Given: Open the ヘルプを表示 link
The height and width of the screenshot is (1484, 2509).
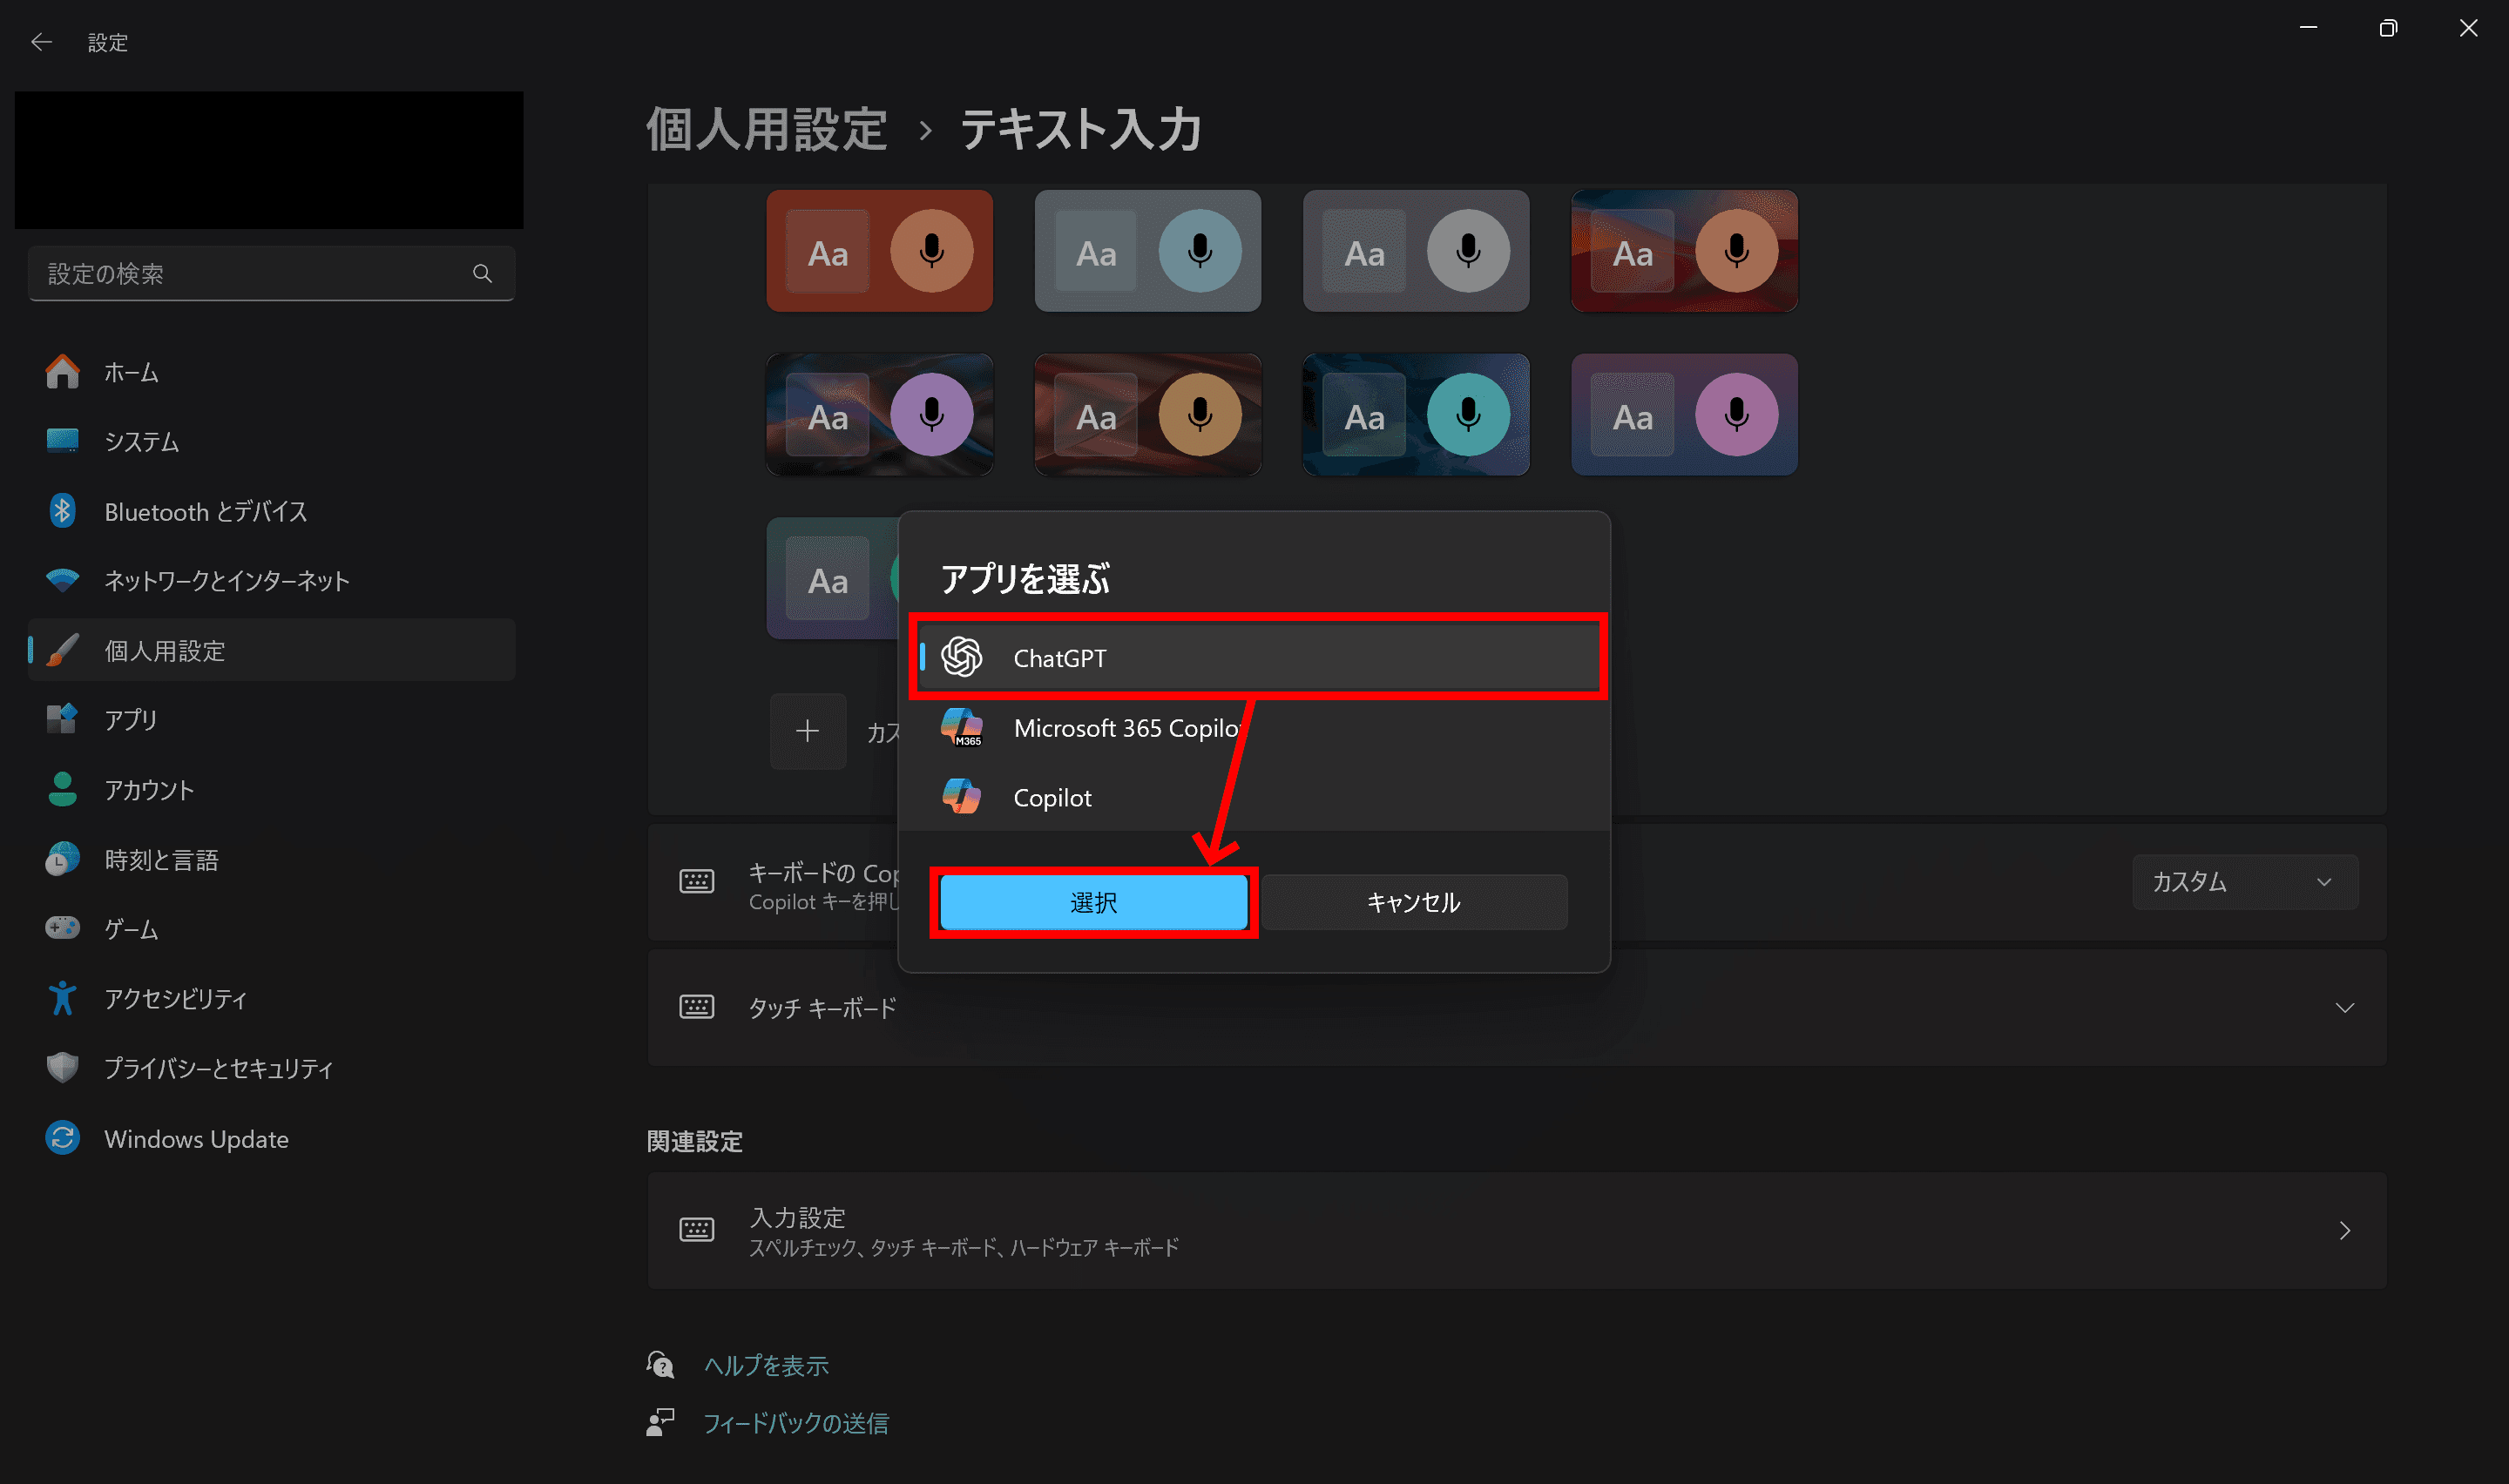Looking at the screenshot, I should (x=766, y=1365).
